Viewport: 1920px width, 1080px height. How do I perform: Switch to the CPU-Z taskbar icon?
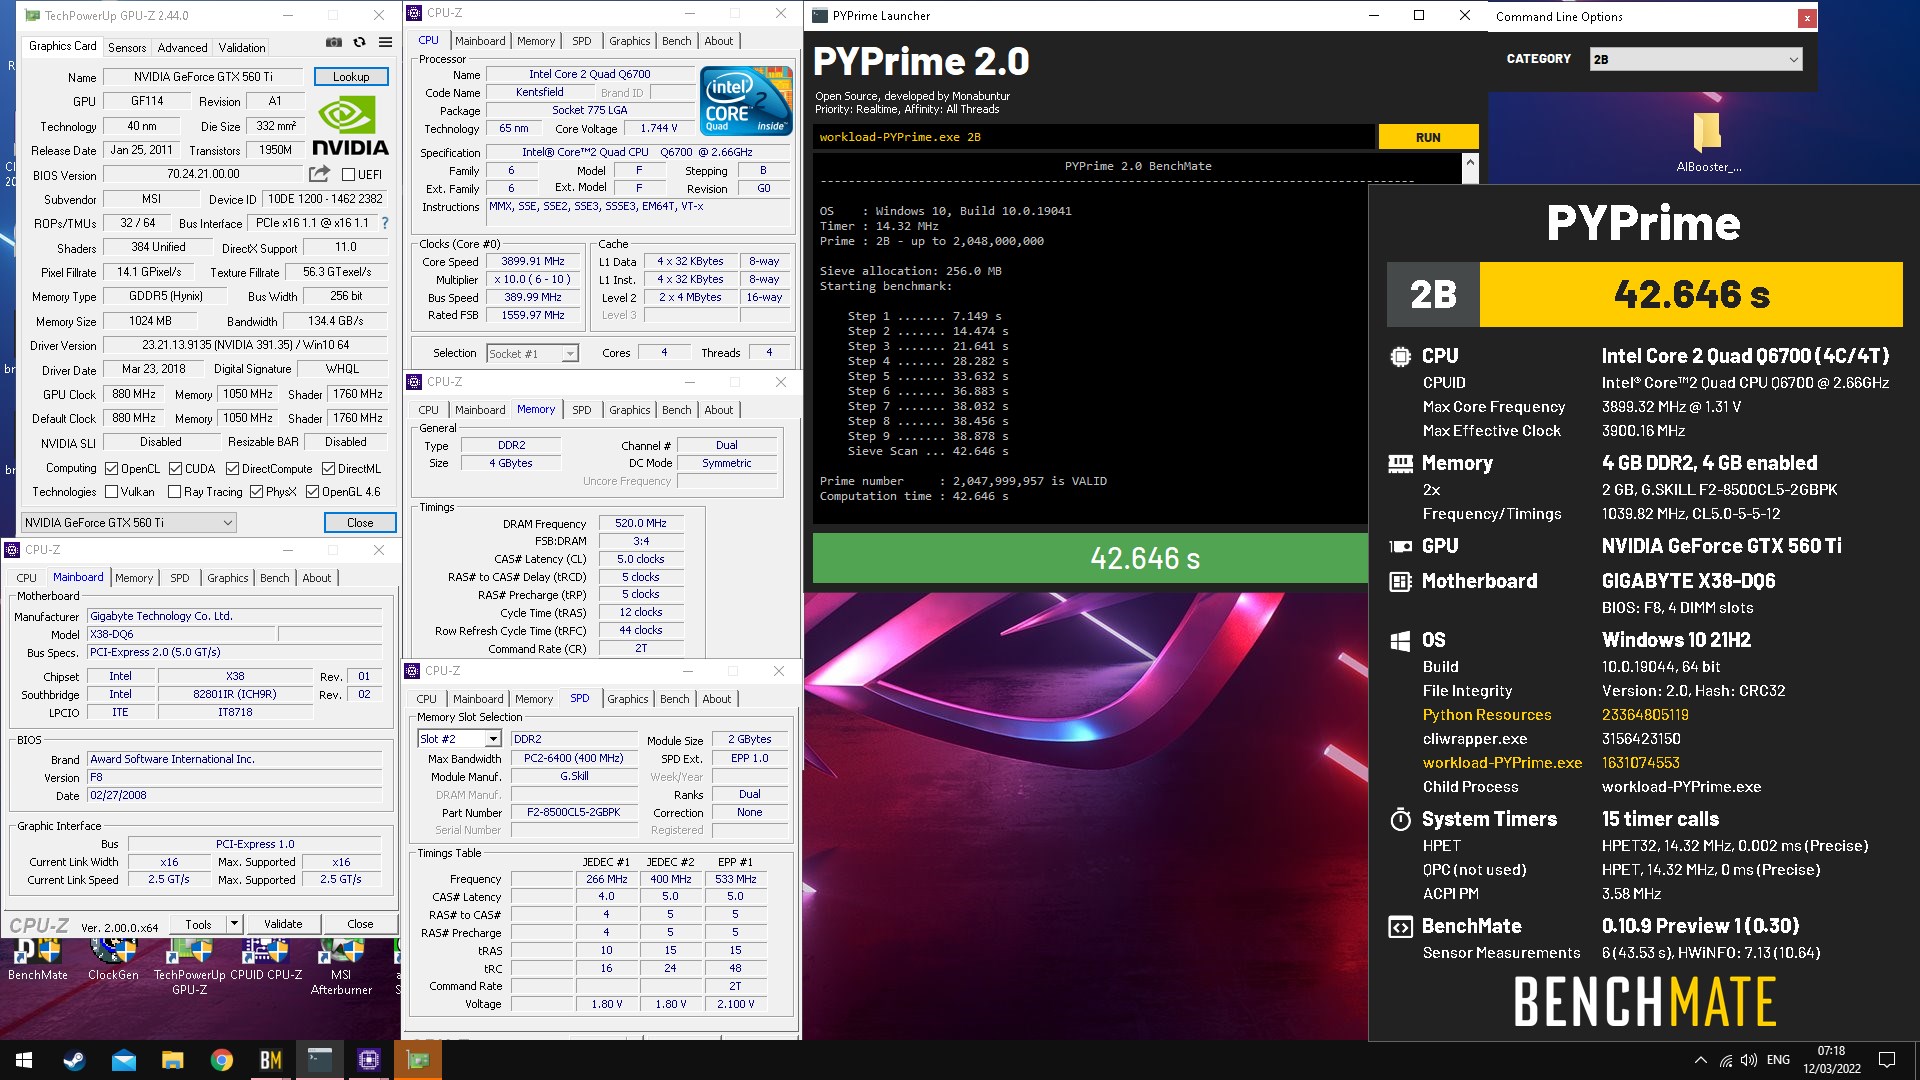pos(368,1060)
